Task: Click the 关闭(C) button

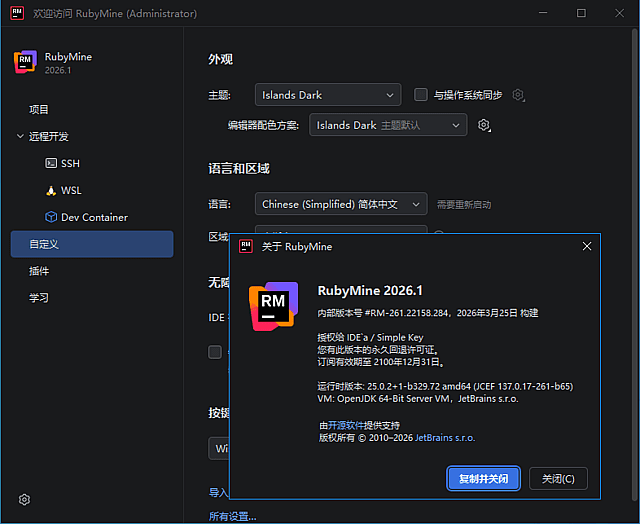Action: point(558,479)
